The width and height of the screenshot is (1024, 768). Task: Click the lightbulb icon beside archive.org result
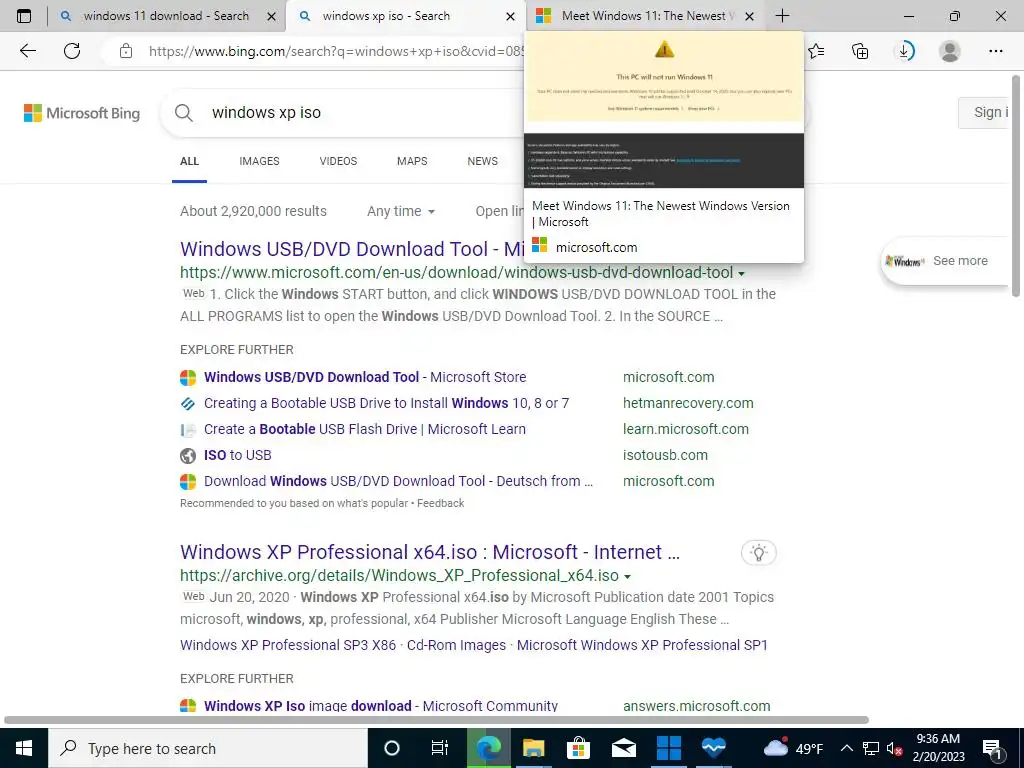coord(758,552)
